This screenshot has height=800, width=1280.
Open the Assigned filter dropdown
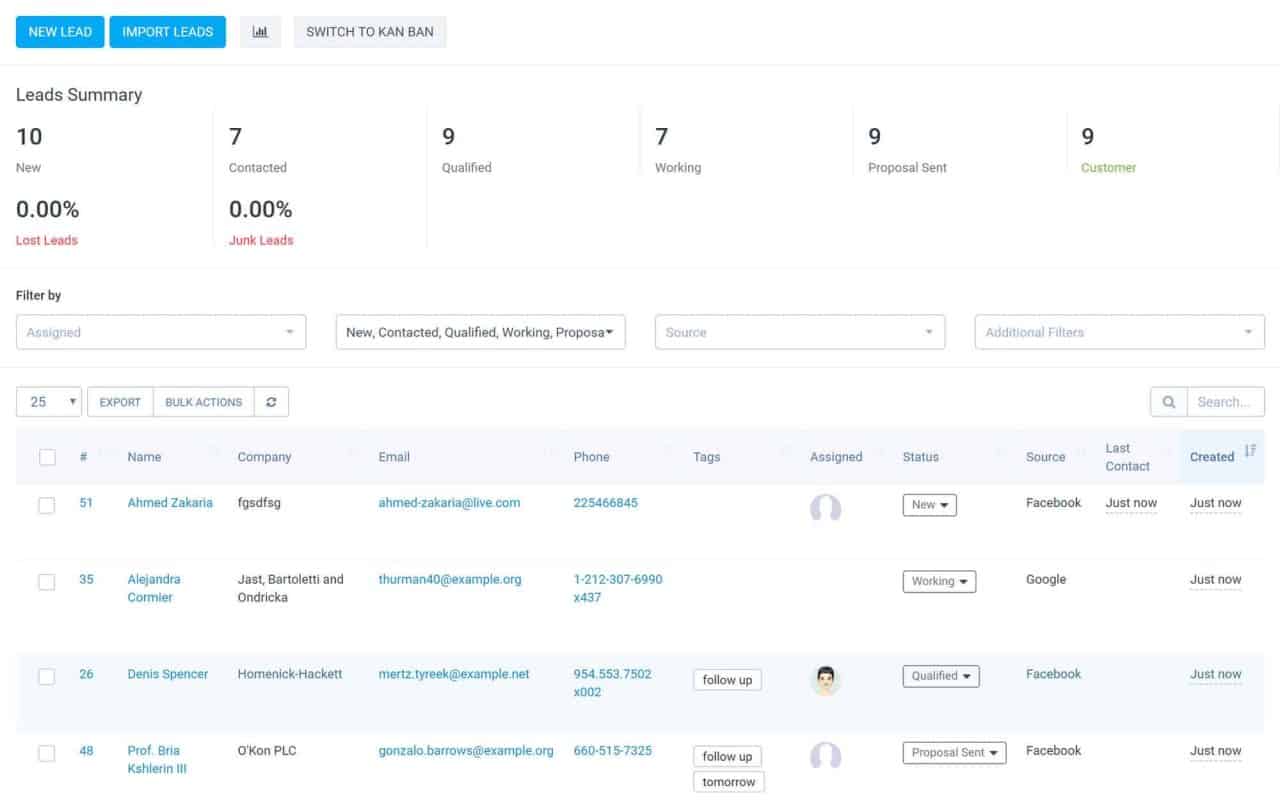coord(161,332)
